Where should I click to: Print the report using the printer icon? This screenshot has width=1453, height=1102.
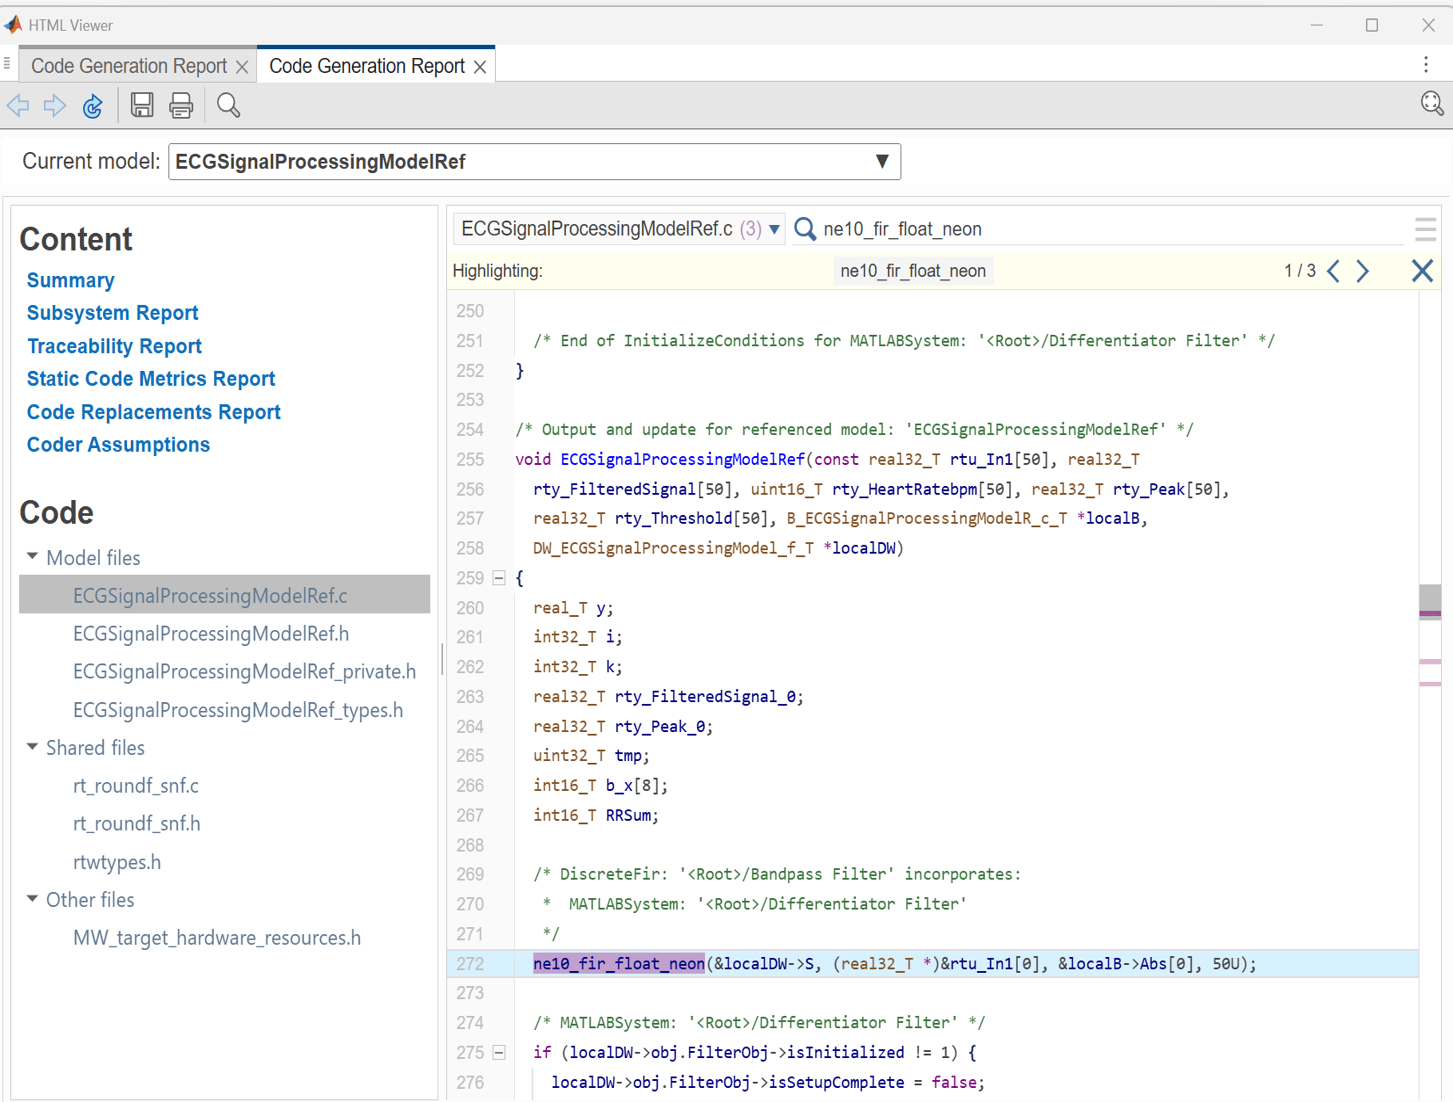click(181, 105)
